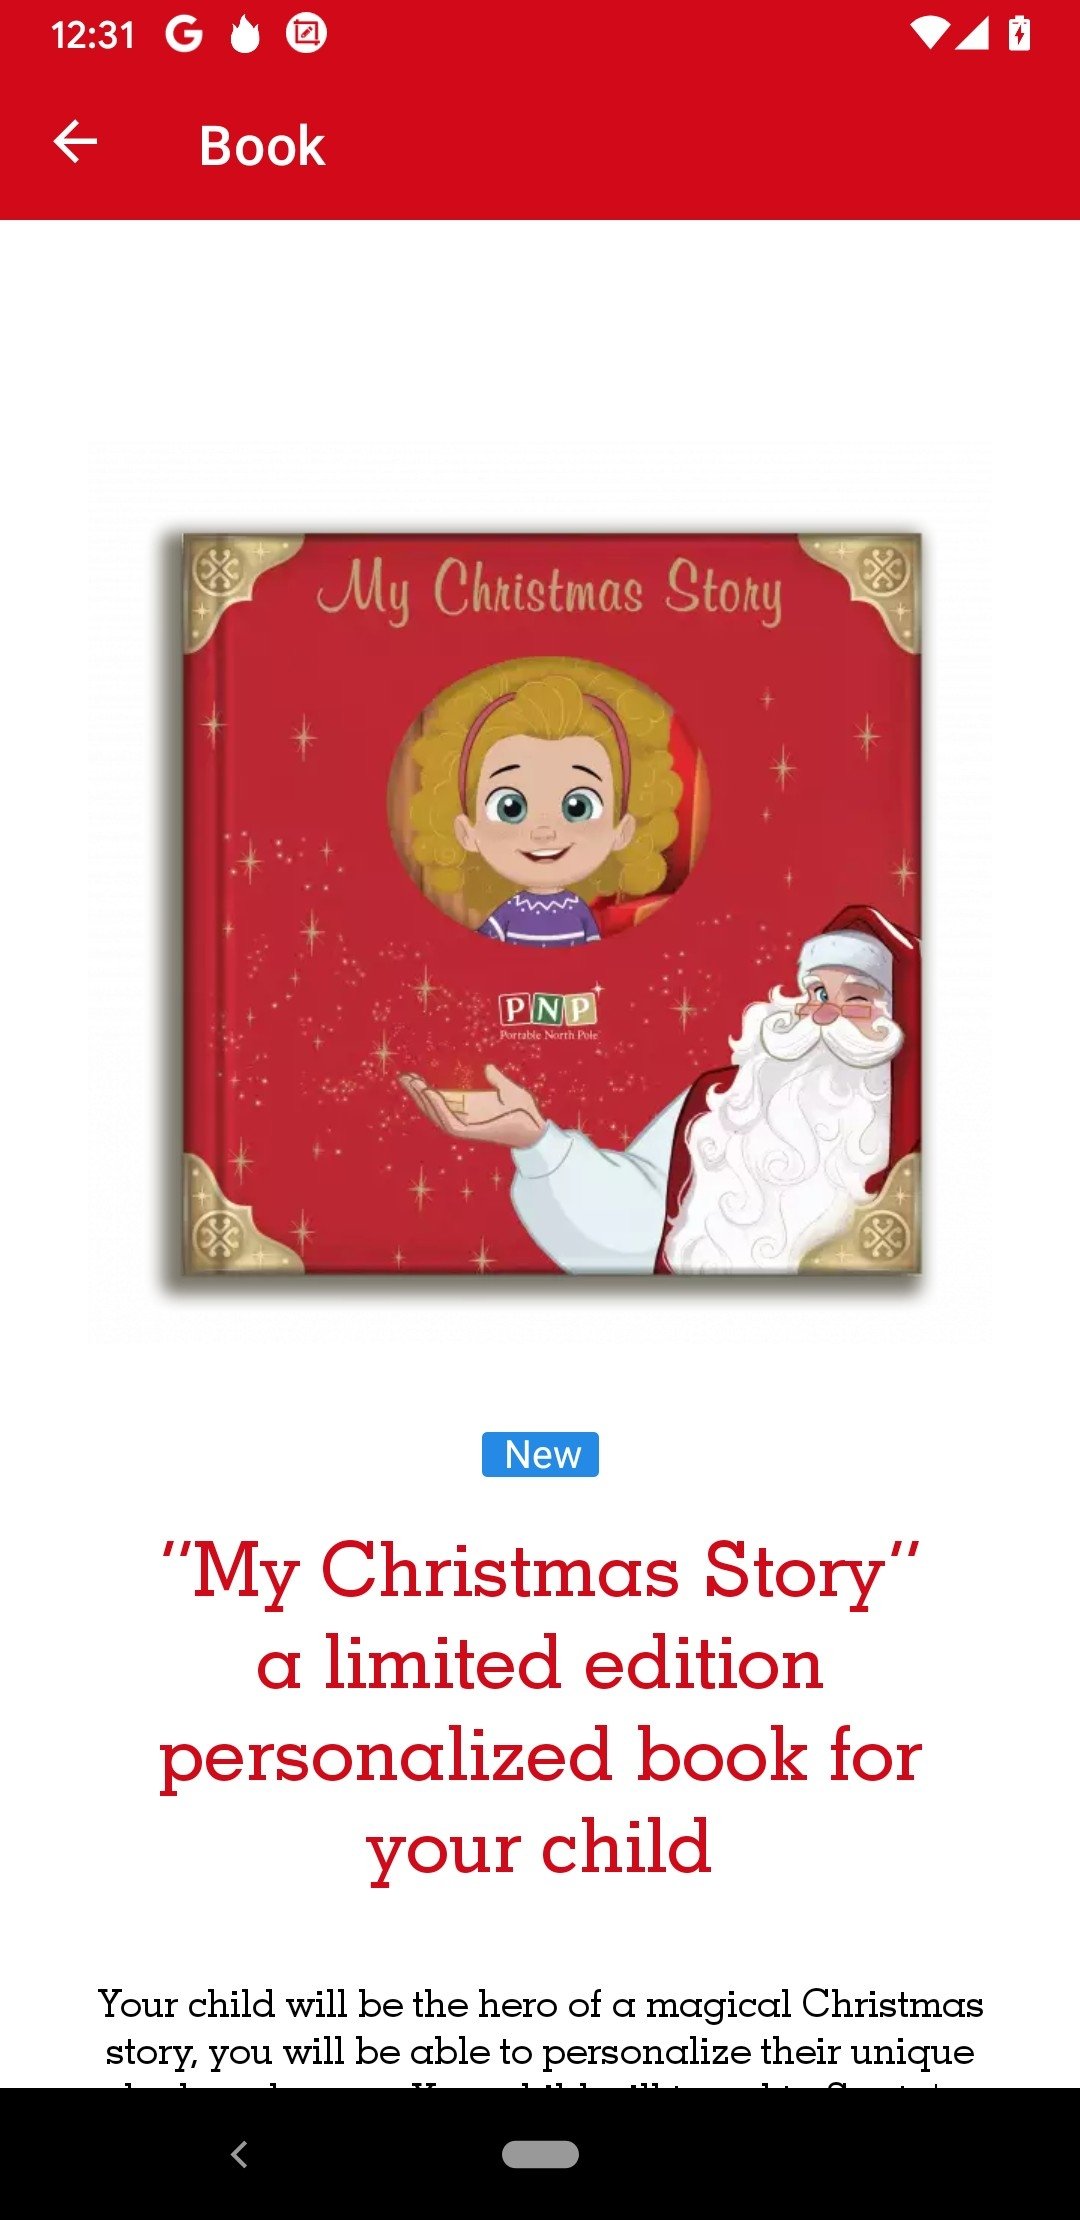Tap the back arrow in the header
1080x2220 pixels.
coord(75,142)
